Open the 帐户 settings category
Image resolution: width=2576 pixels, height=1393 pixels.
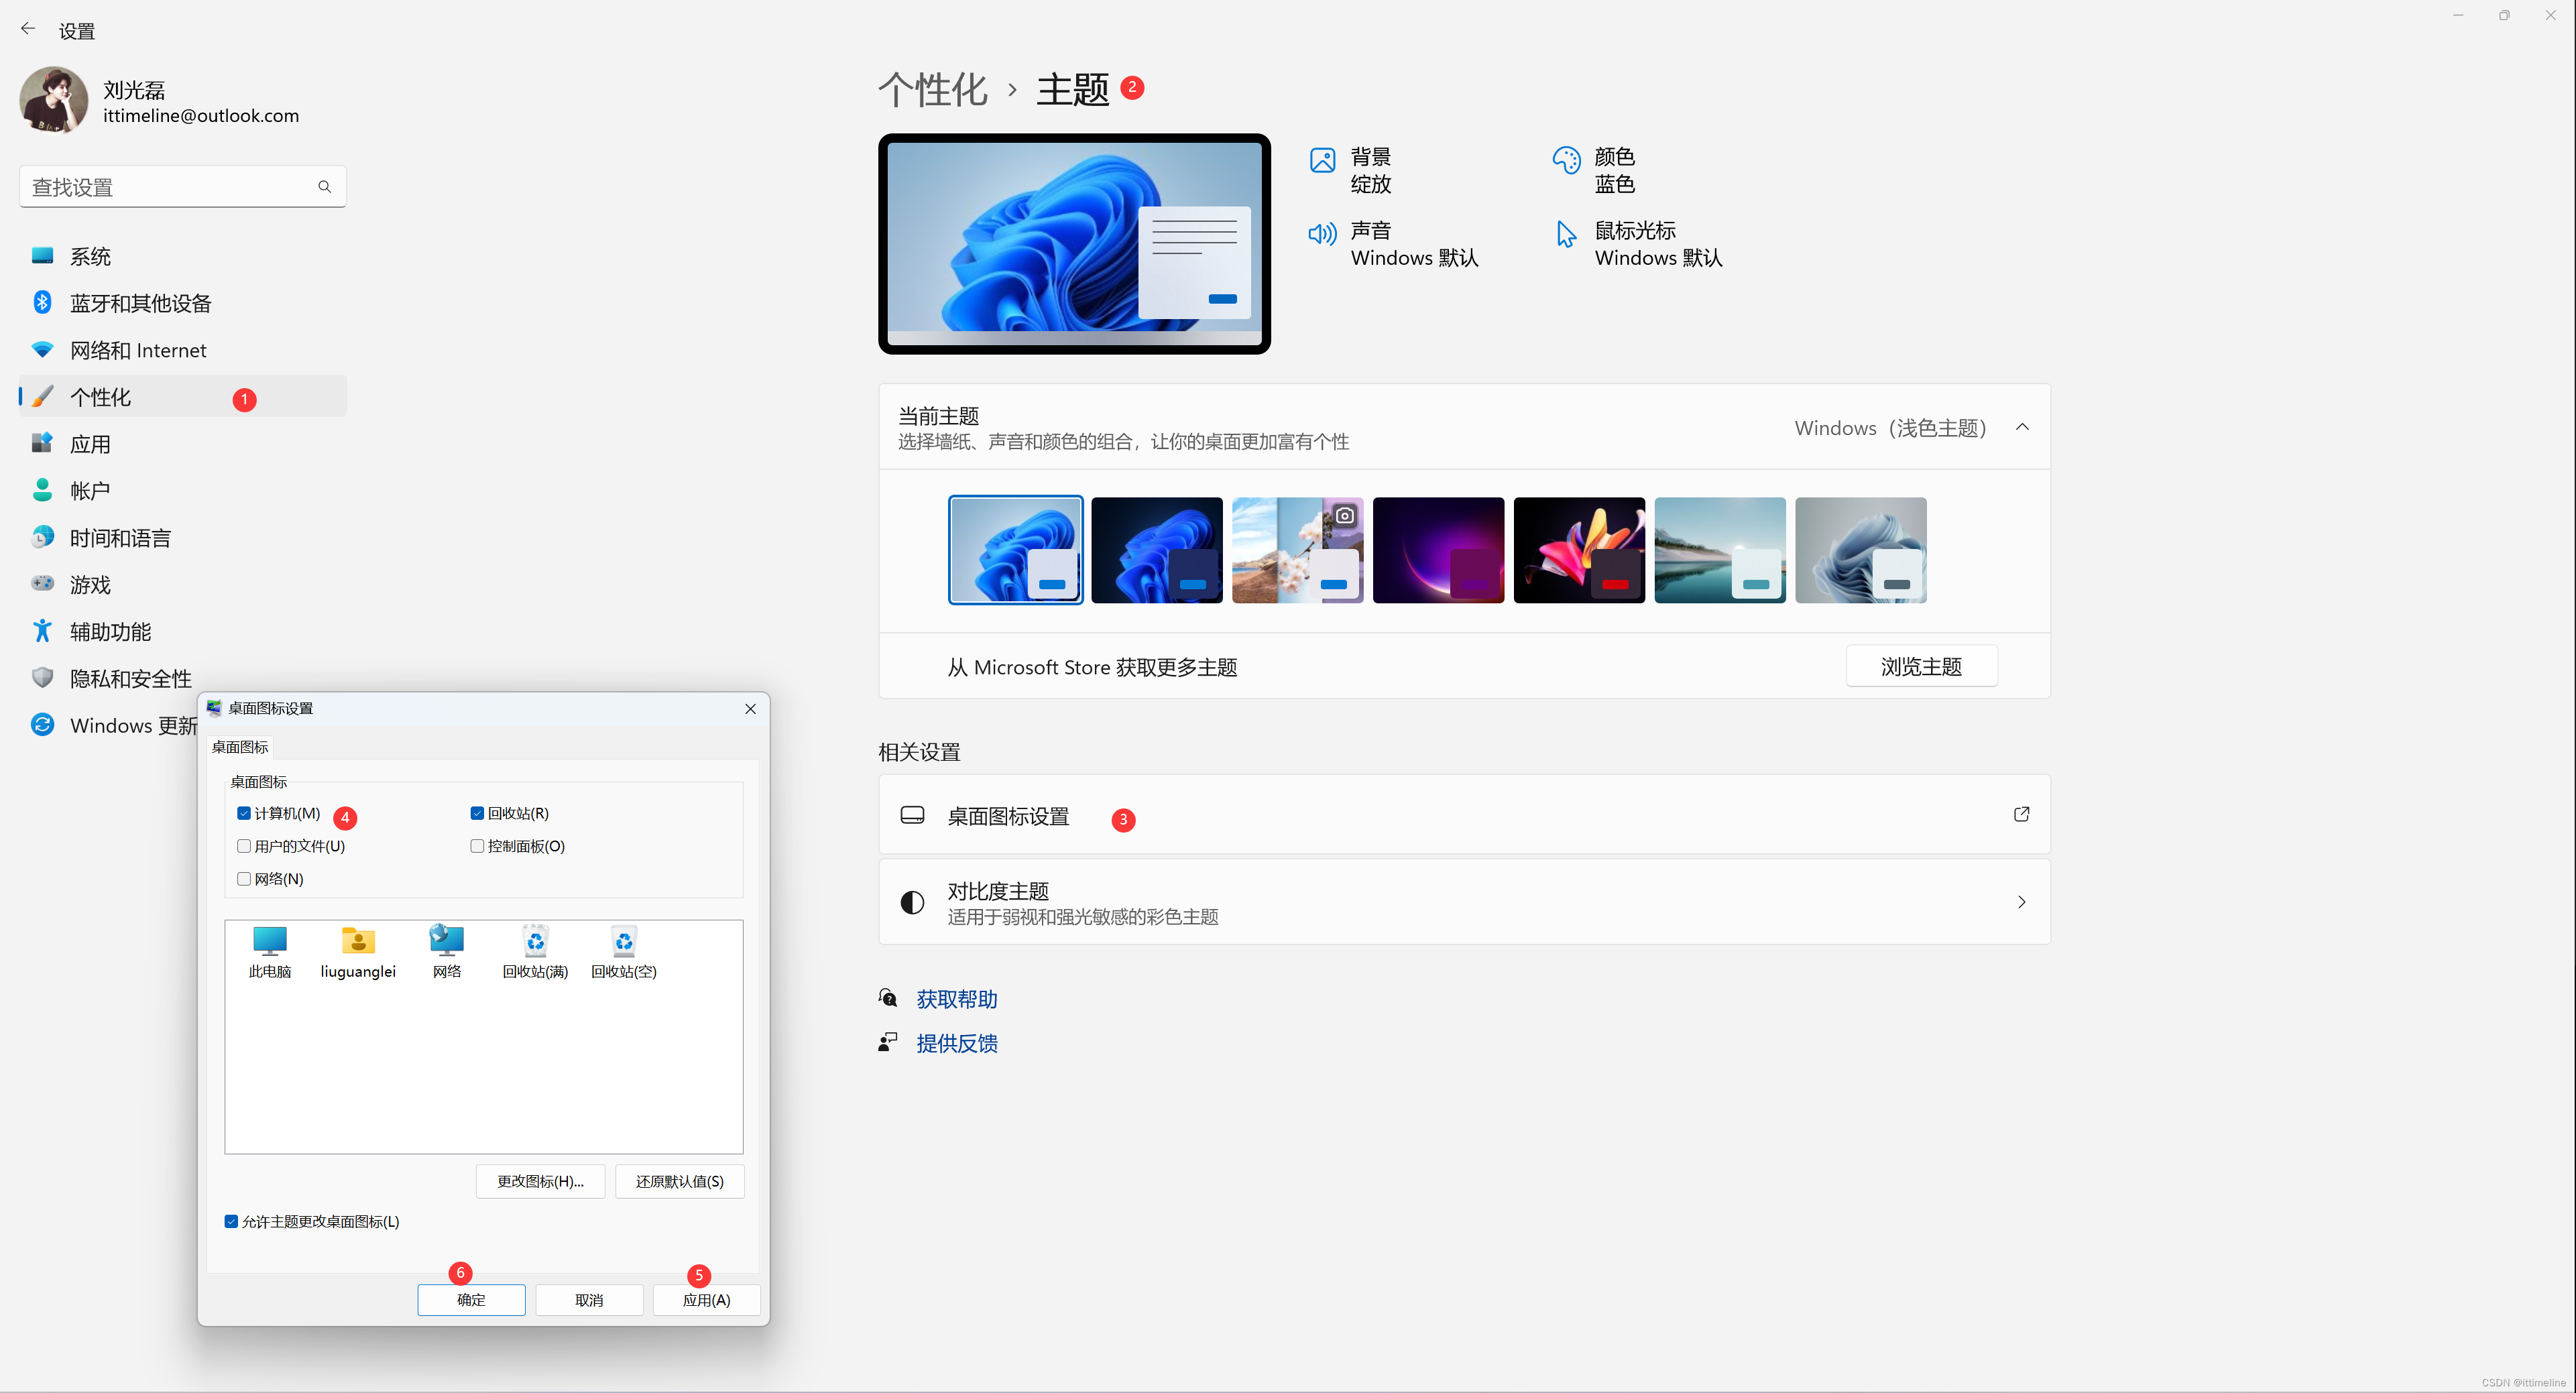[183, 491]
